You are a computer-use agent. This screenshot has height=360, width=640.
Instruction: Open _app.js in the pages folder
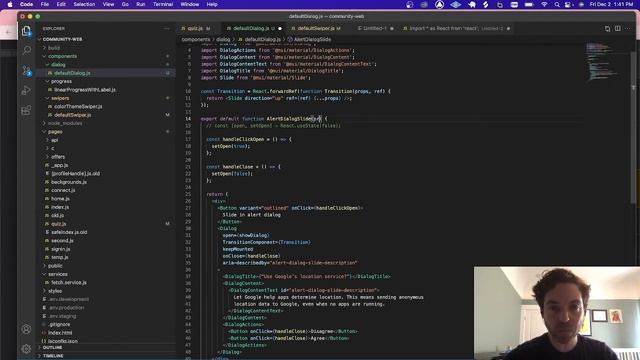(60, 165)
